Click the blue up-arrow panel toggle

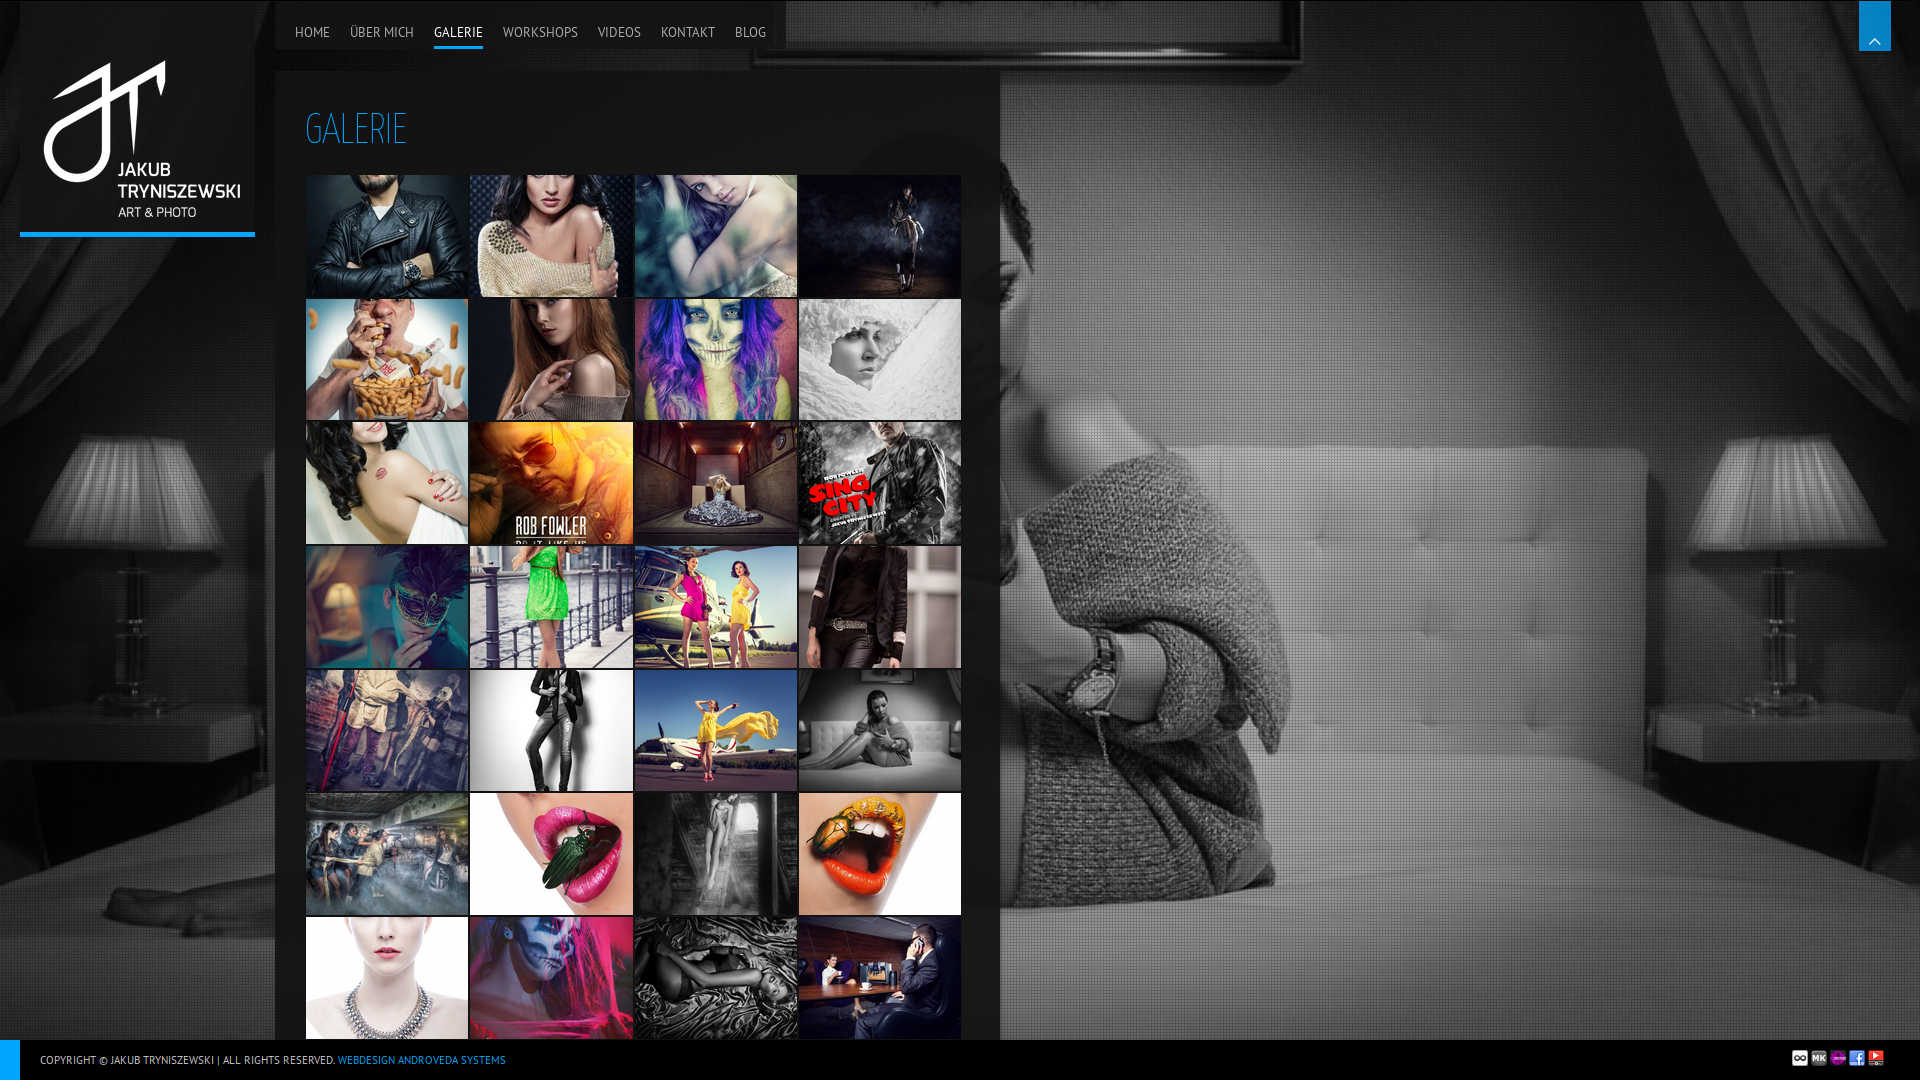point(1874,27)
